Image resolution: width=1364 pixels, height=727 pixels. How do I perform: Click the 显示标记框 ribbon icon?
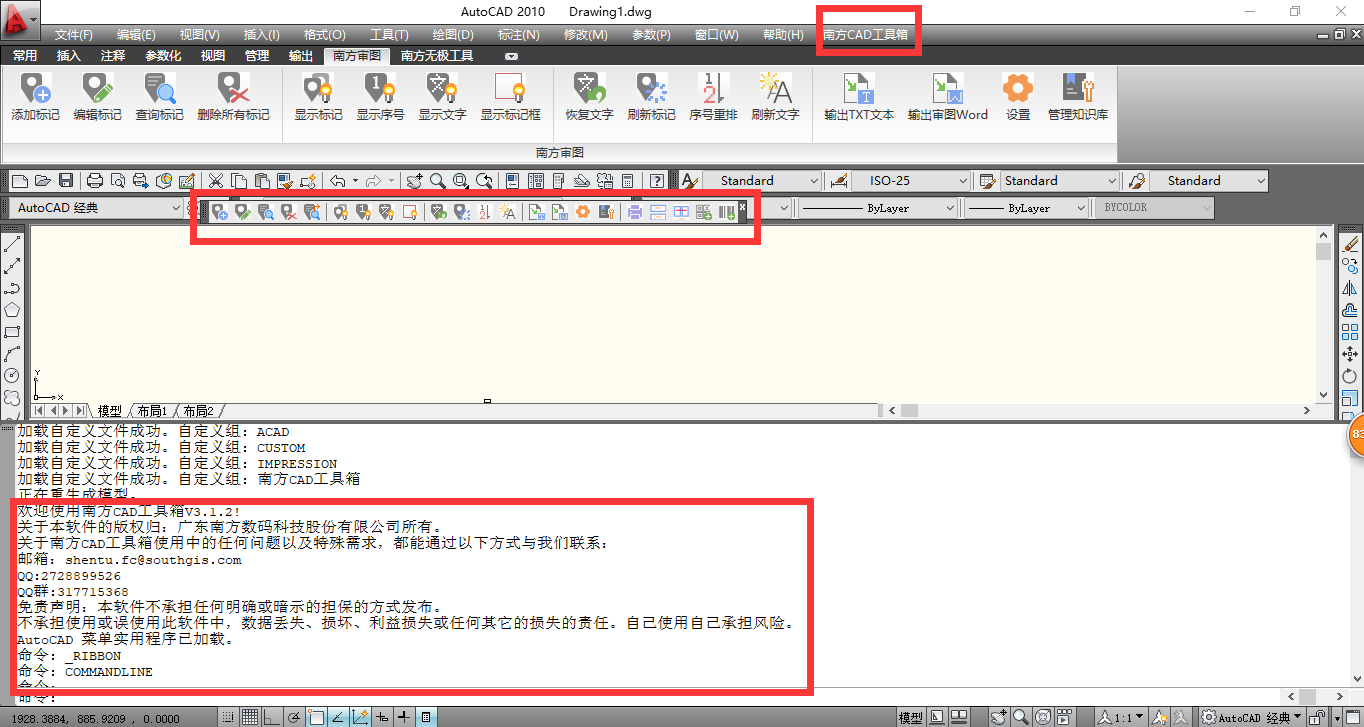(x=510, y=96)
